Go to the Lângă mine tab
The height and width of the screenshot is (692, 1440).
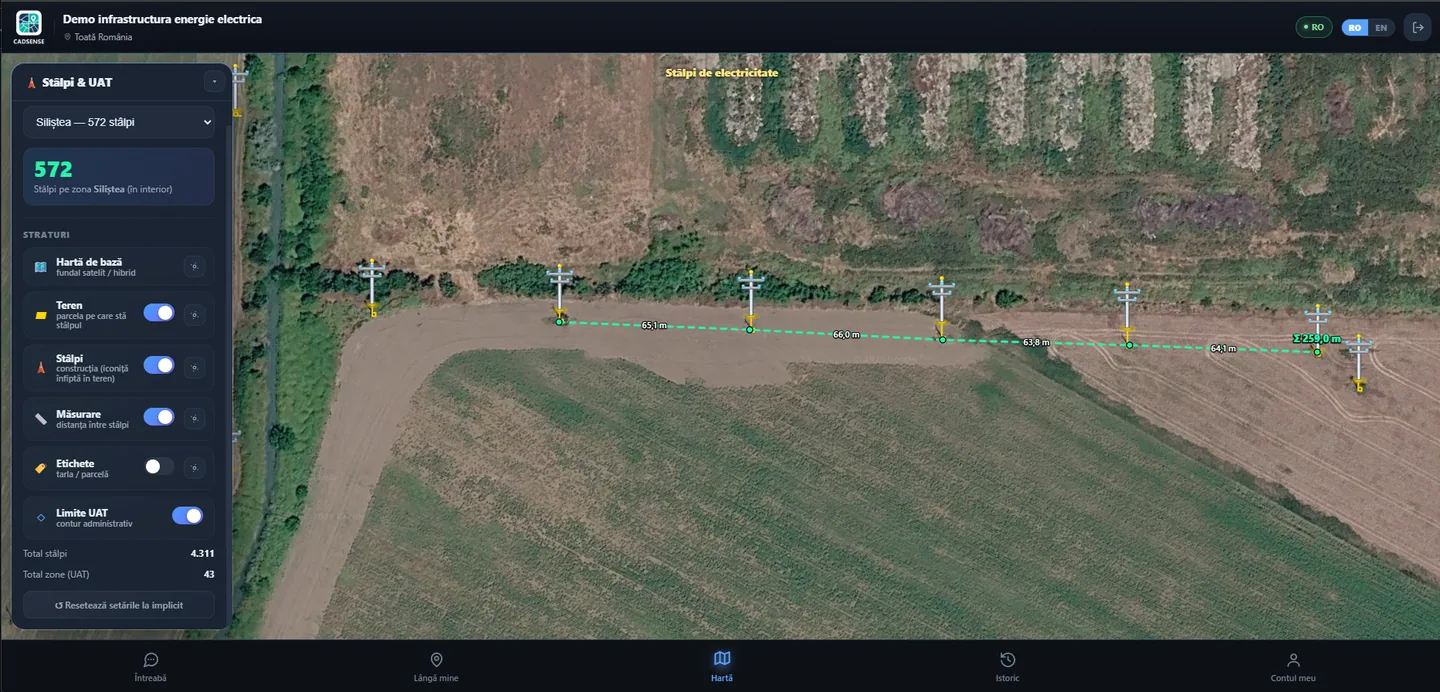coord(436,667)
